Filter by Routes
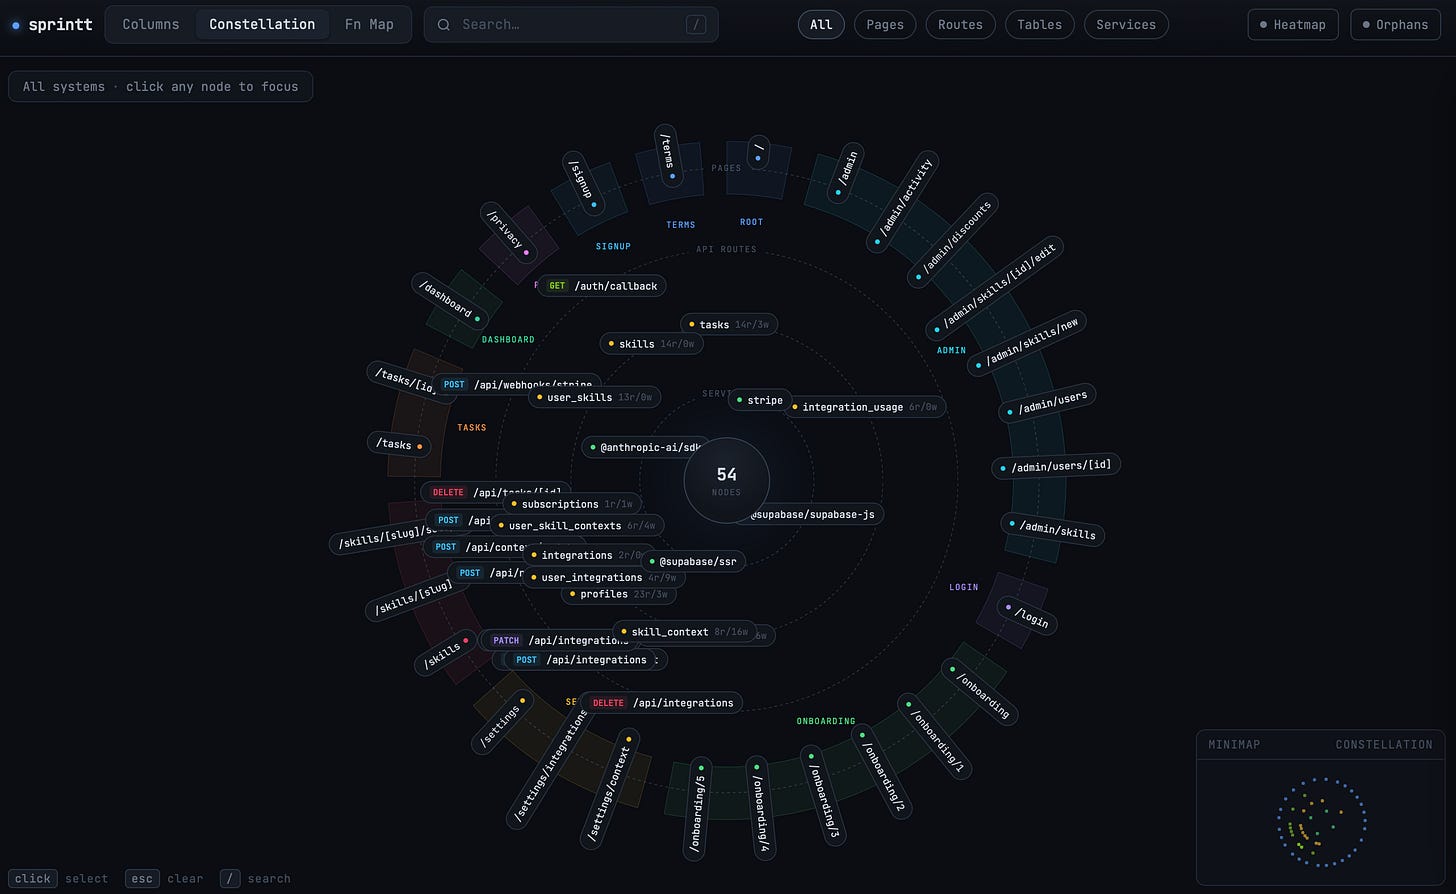This screenshot has width=1456, height=894. [960, 24]
